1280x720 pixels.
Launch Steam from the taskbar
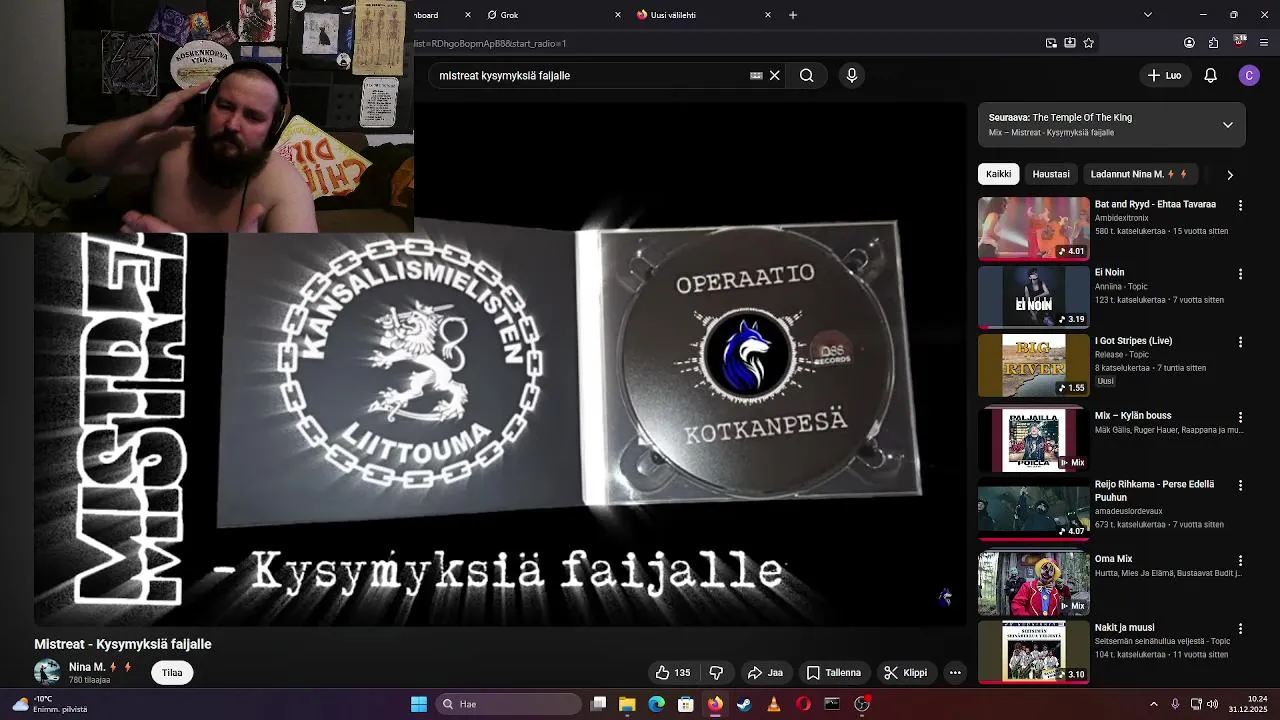click(x=744, y=704)
